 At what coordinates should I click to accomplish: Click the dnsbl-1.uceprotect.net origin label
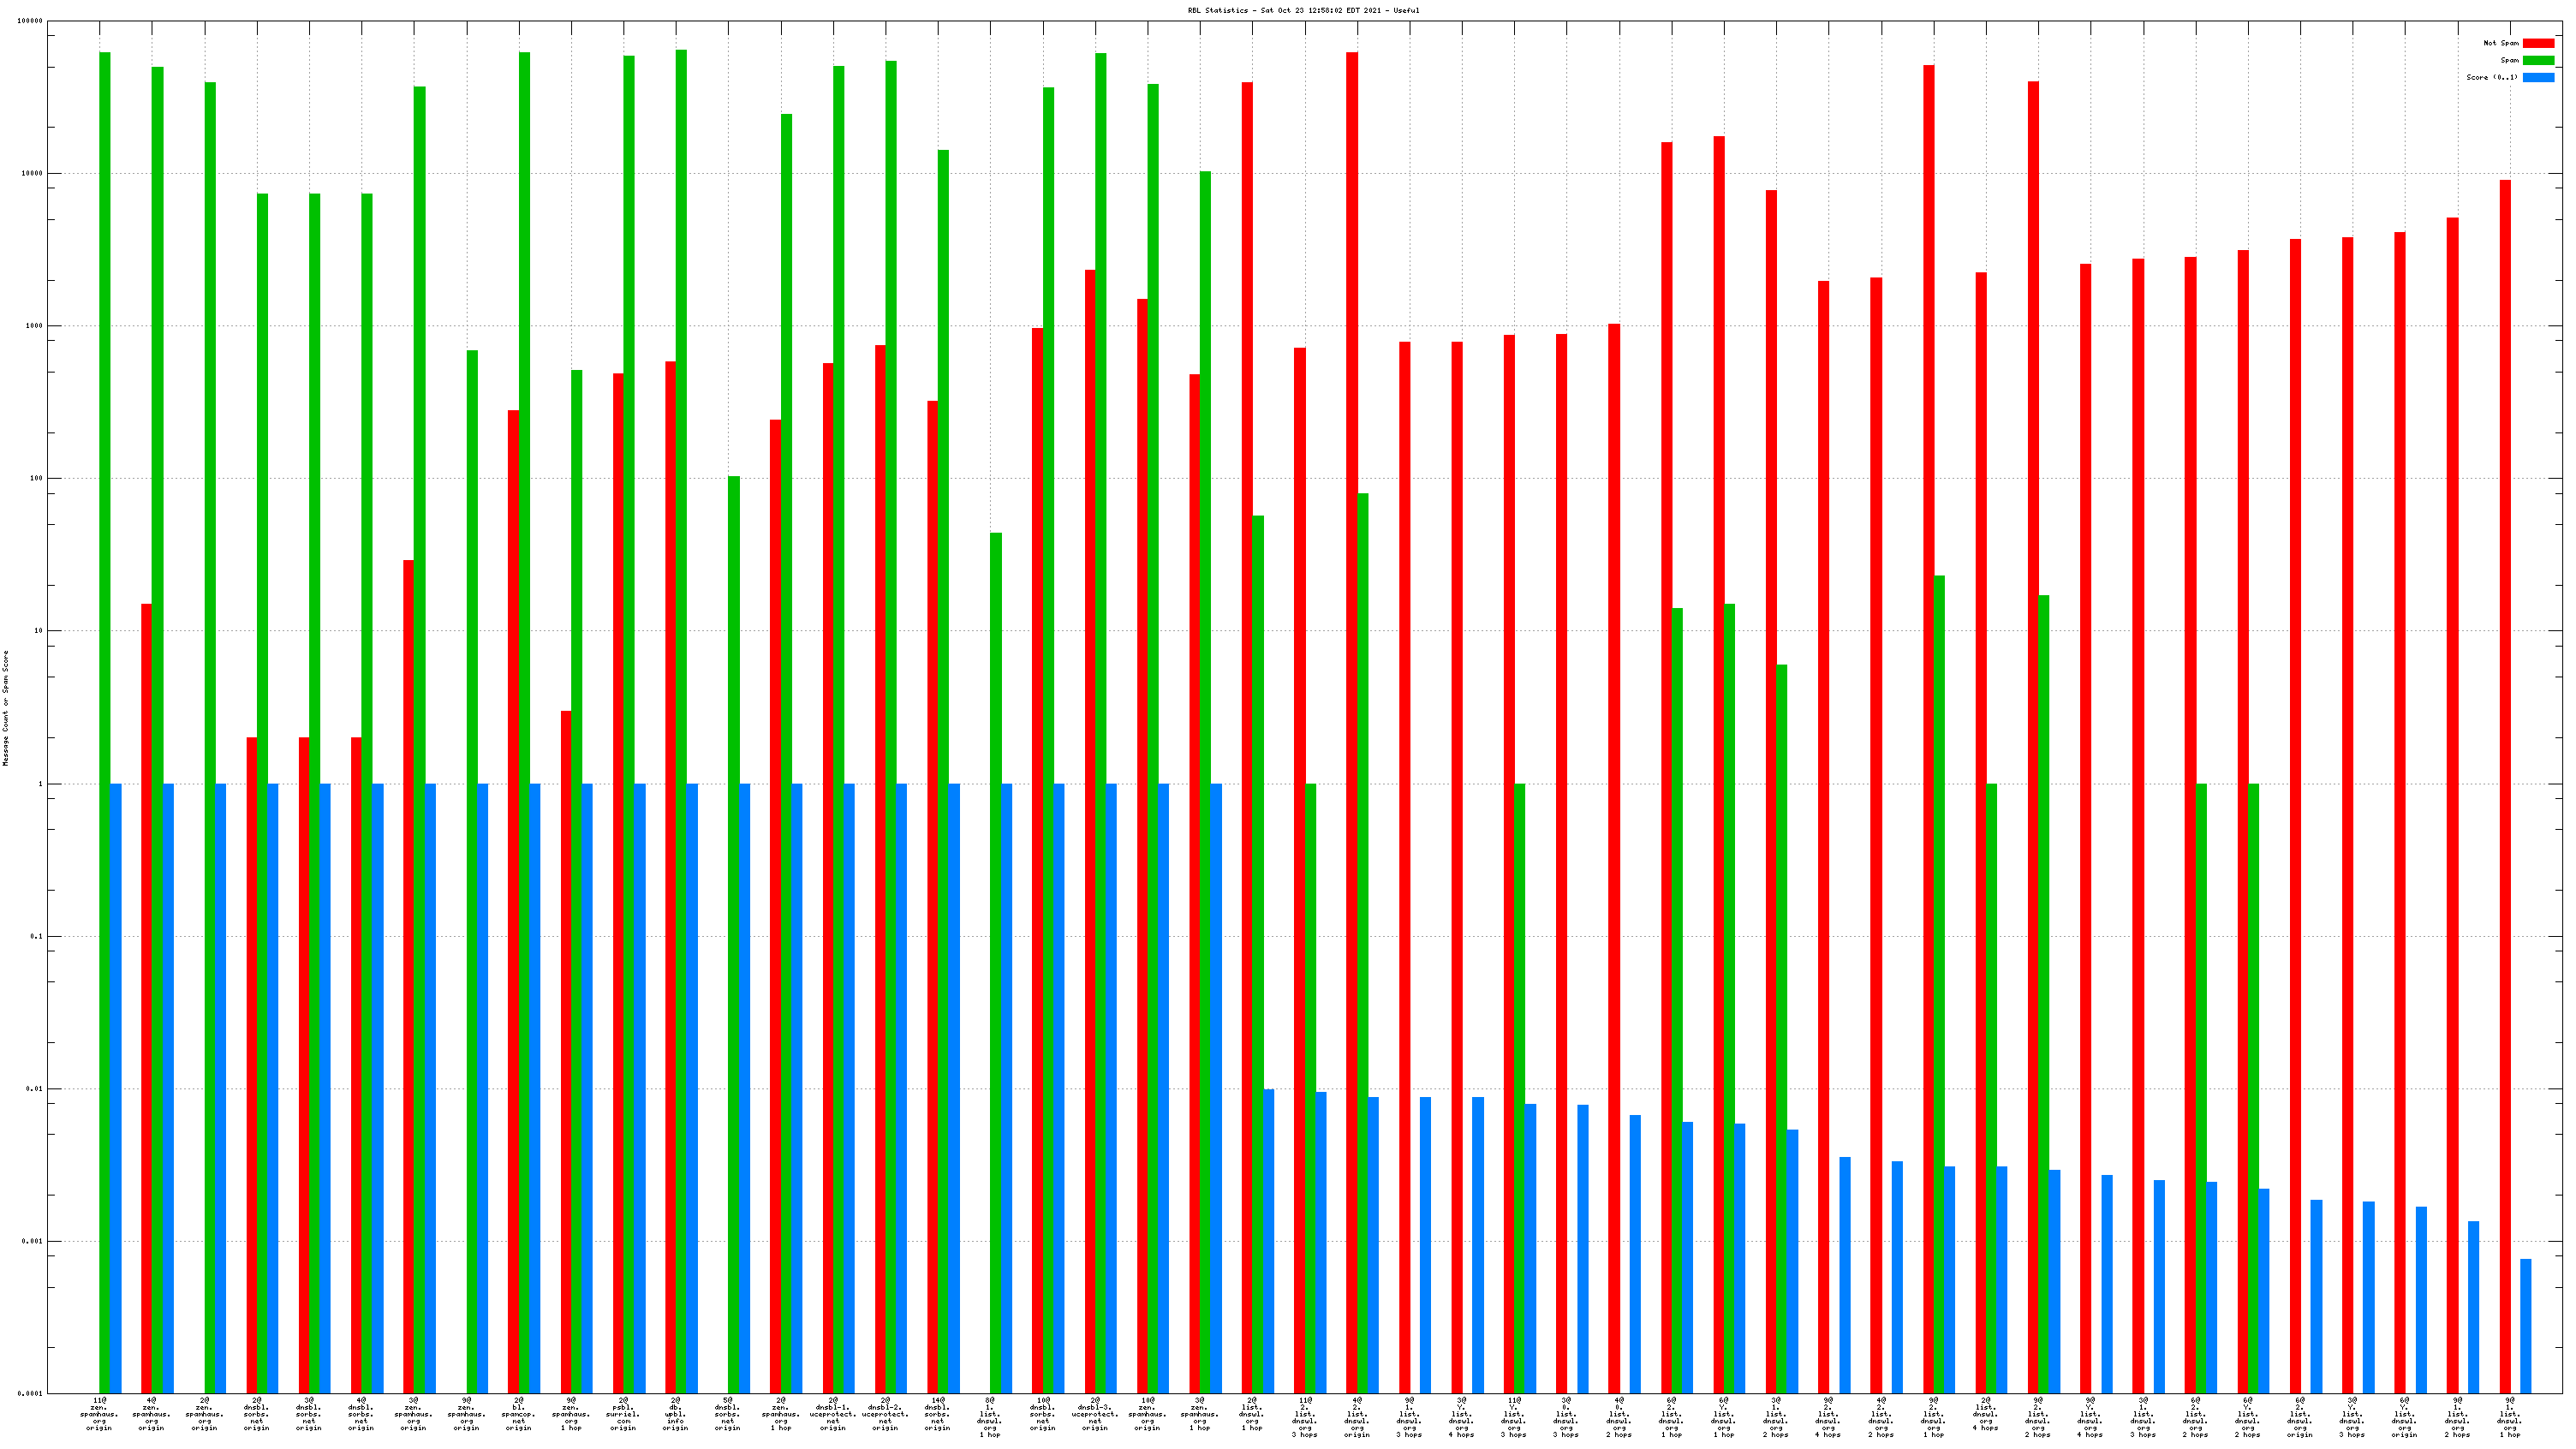[x=833, y=1413]
